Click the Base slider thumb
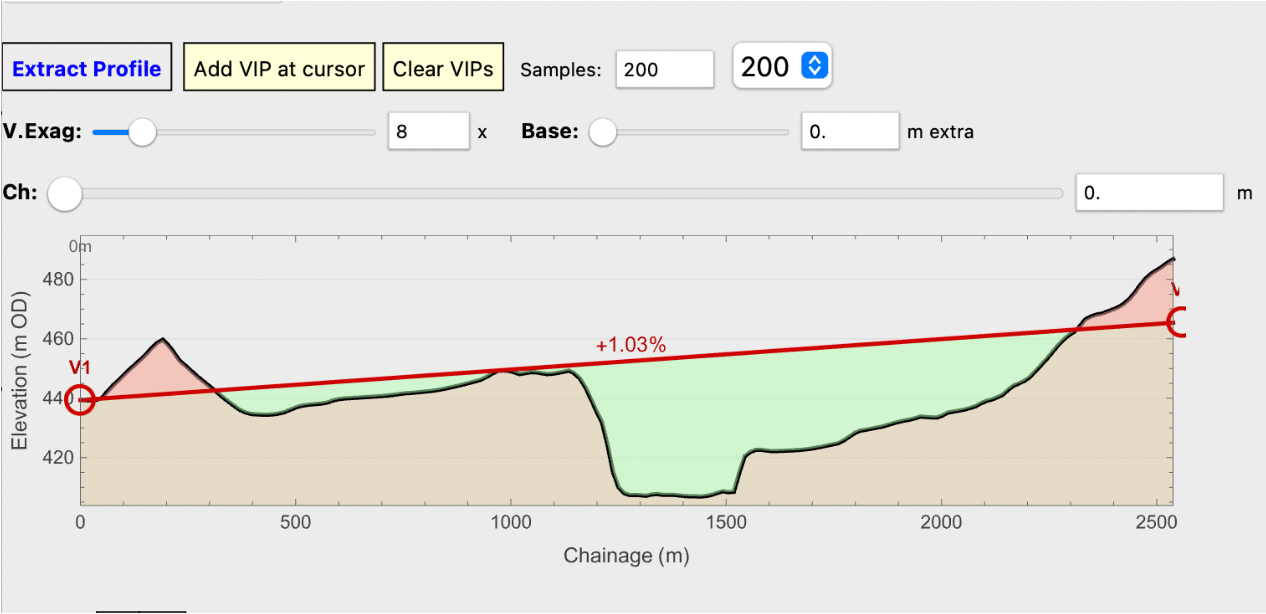1266x614 pixels. (x=602, y=132)
